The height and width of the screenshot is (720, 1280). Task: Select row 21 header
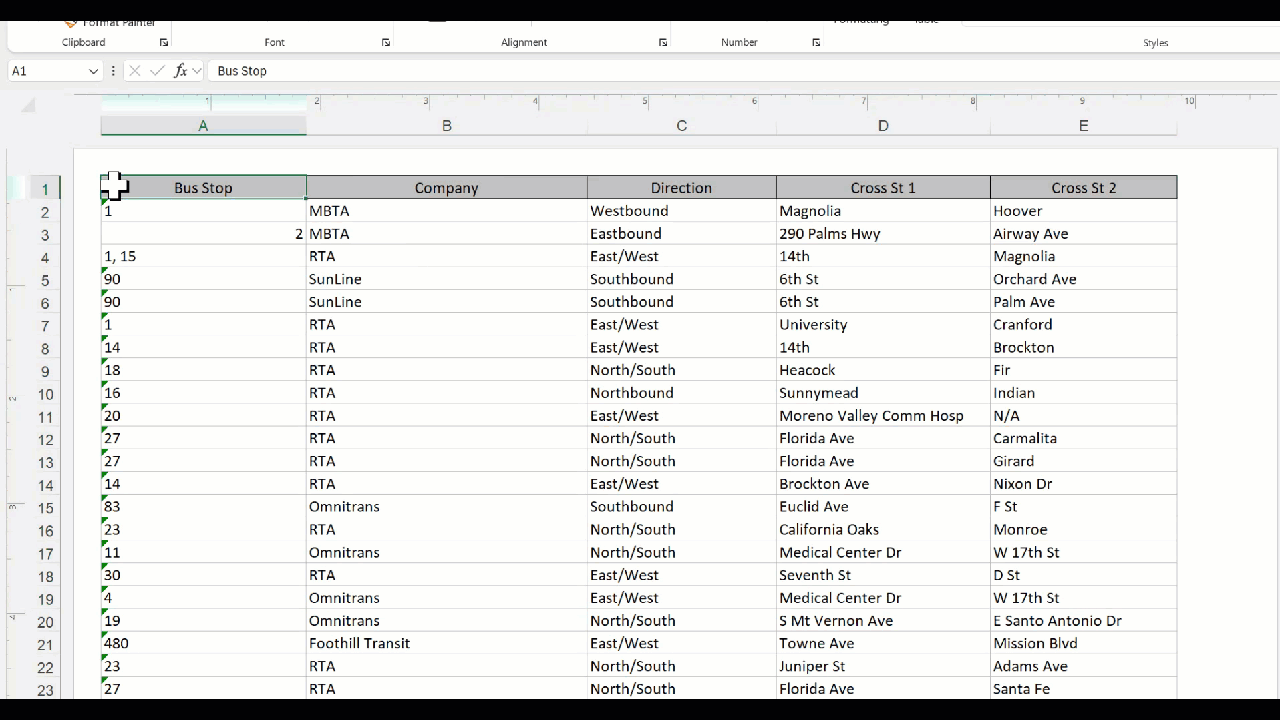(x=45, y=645)
